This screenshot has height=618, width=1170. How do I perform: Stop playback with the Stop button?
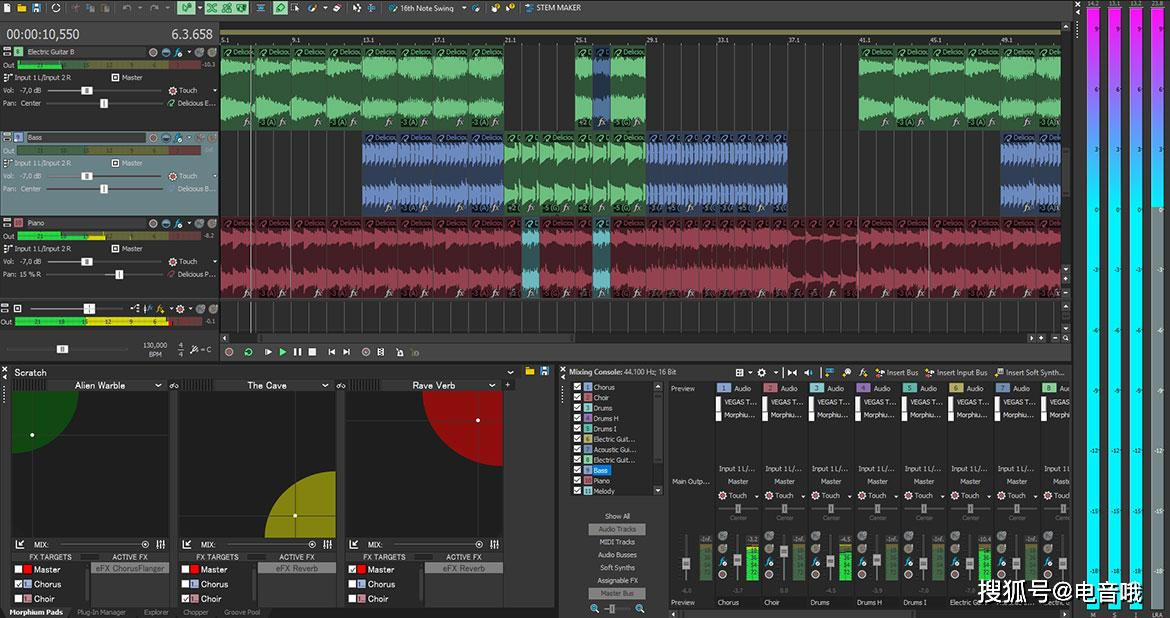[312, 352]
